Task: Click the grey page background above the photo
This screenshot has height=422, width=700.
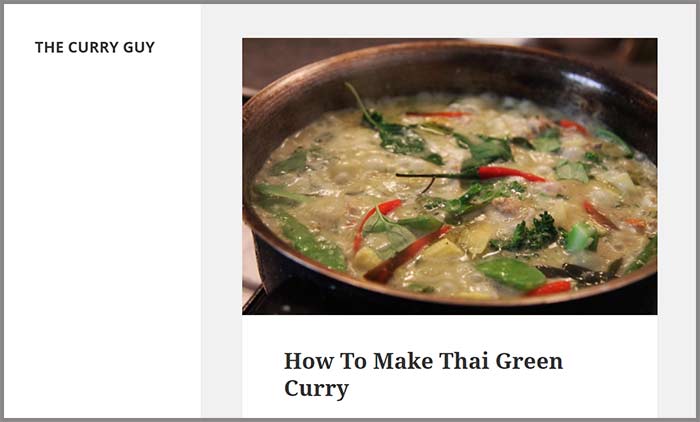Action: (449, 21)
